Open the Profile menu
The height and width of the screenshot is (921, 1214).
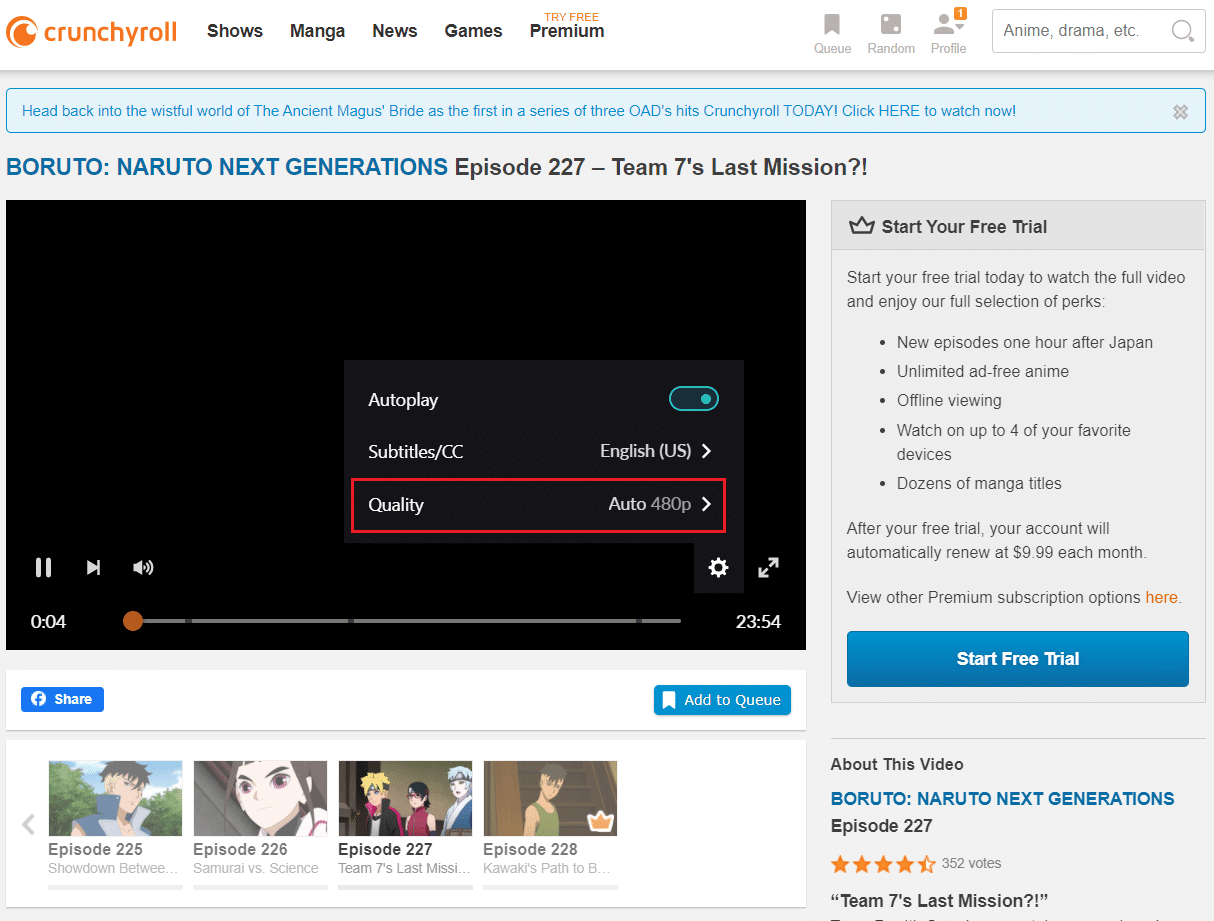[948, 33]
